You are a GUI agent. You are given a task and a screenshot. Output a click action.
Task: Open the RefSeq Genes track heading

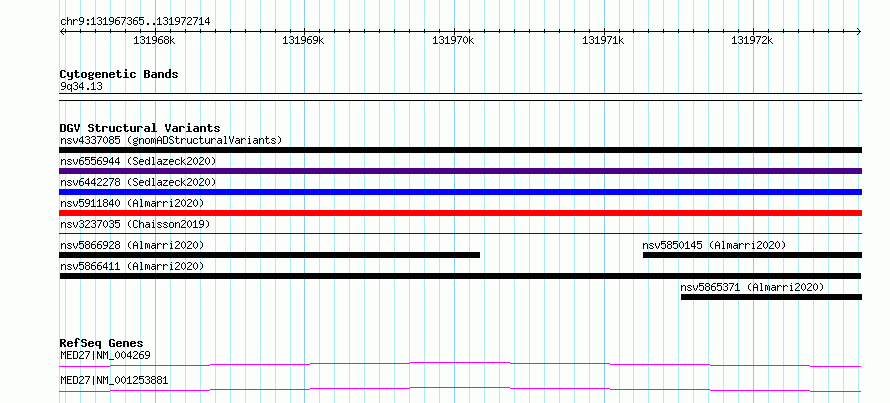pyautogui.click(x=102, y=343)
